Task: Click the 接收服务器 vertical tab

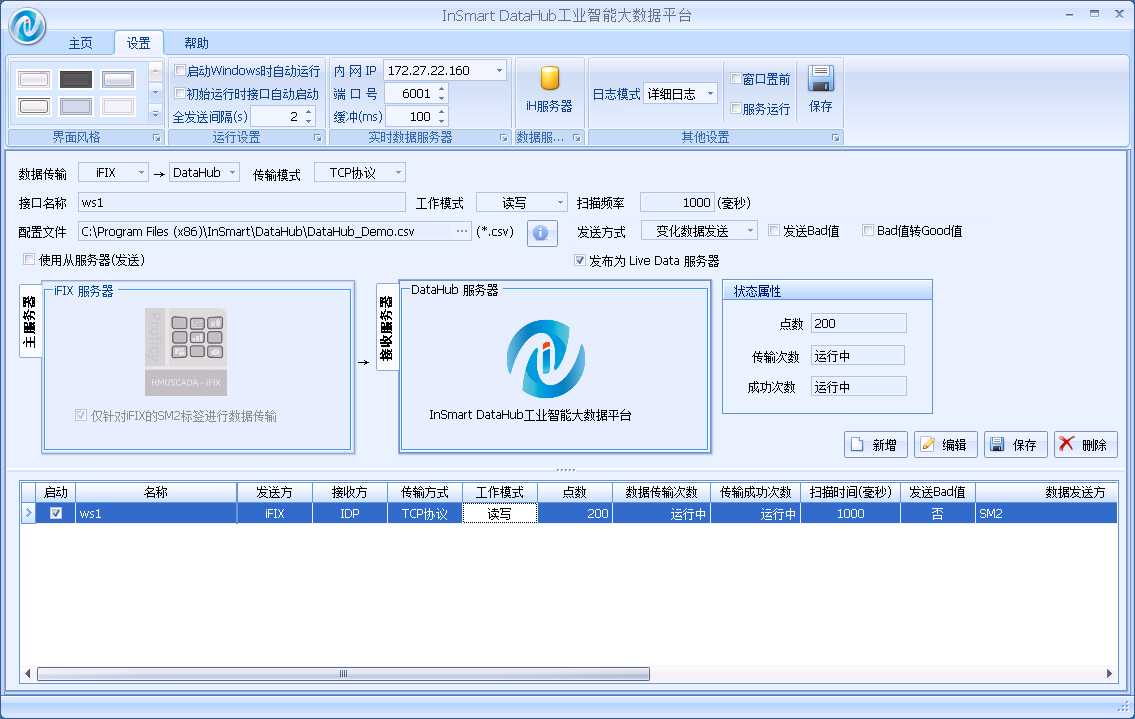Action: (x=387, y=327)
